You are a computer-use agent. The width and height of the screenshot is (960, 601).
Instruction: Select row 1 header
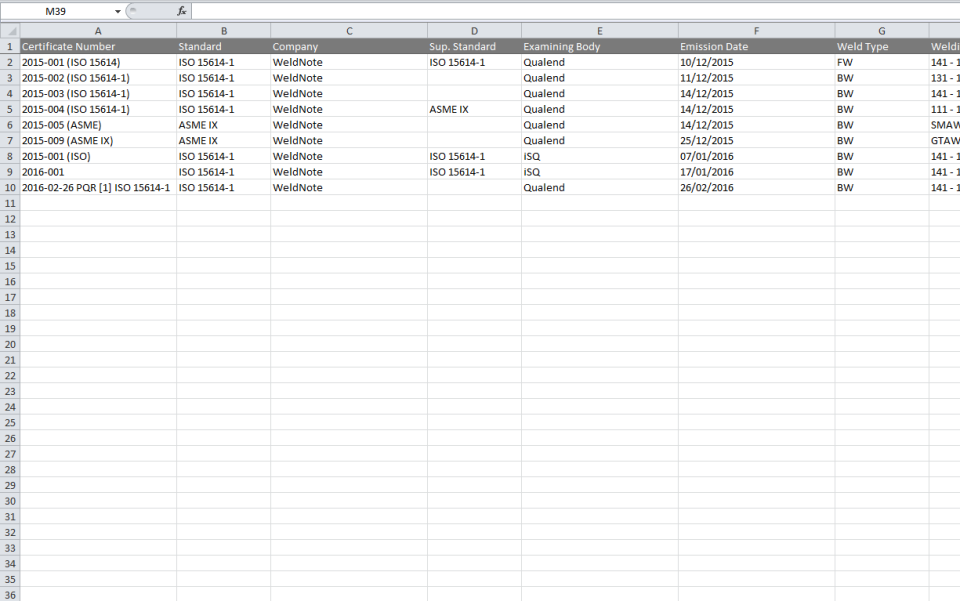point(10,47)
